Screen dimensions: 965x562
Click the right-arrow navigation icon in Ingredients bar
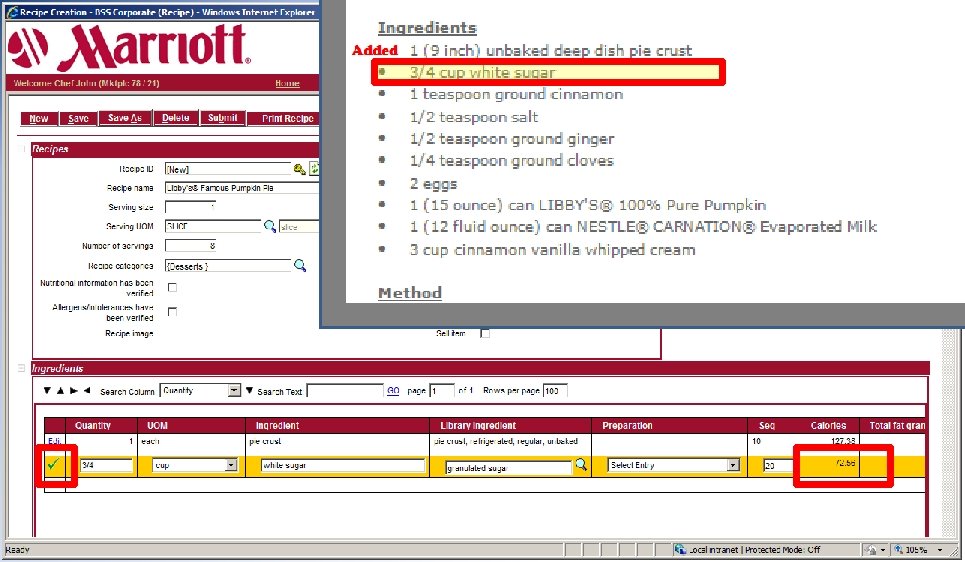(x=73, y=390)
